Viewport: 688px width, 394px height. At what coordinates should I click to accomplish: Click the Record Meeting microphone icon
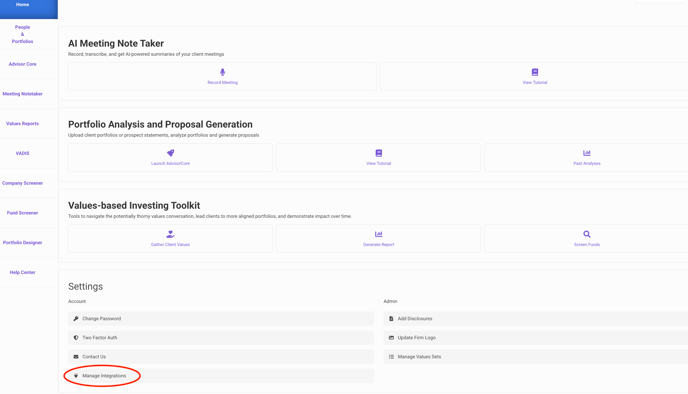[222, 72]
